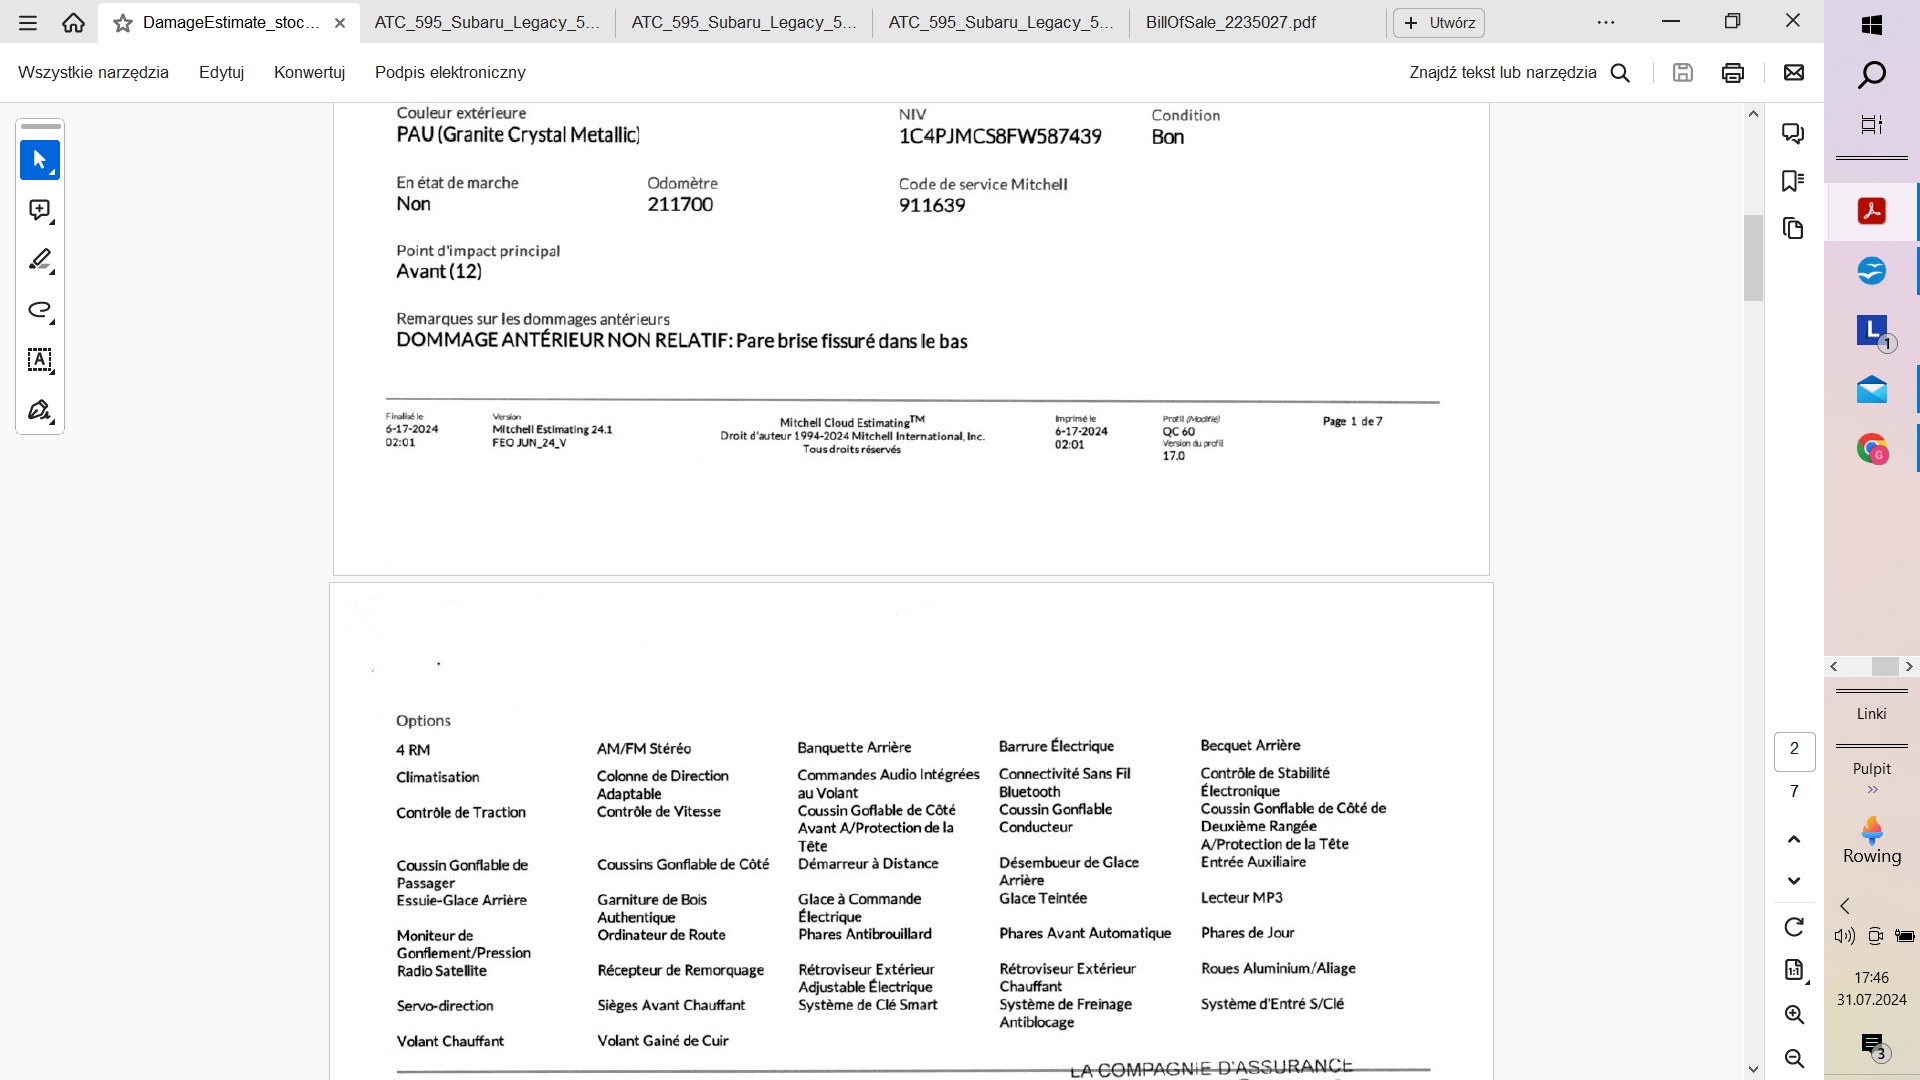Open the Acrobat hamburger menu
This screenshot has width=1920, height=1080.
[x=27, y=22]
